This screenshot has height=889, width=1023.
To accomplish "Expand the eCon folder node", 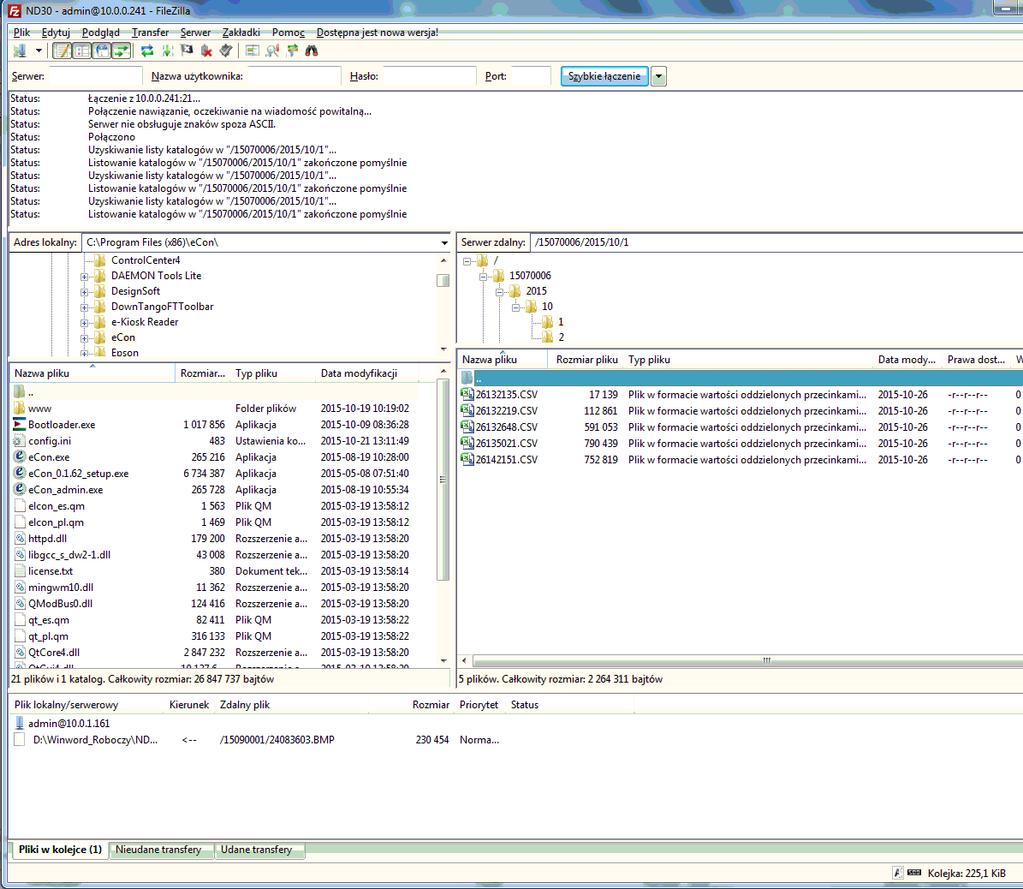I will click(84, 339).
